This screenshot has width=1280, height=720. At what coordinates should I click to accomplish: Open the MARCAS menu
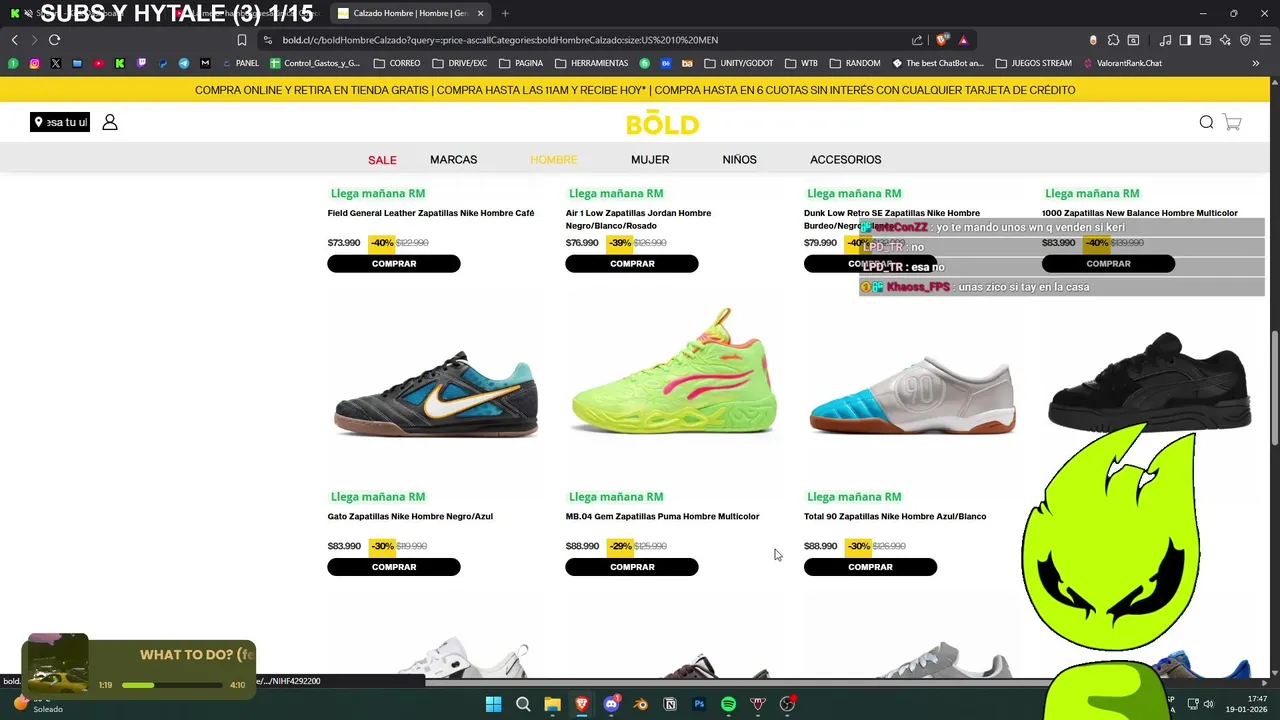coord(453,160)
